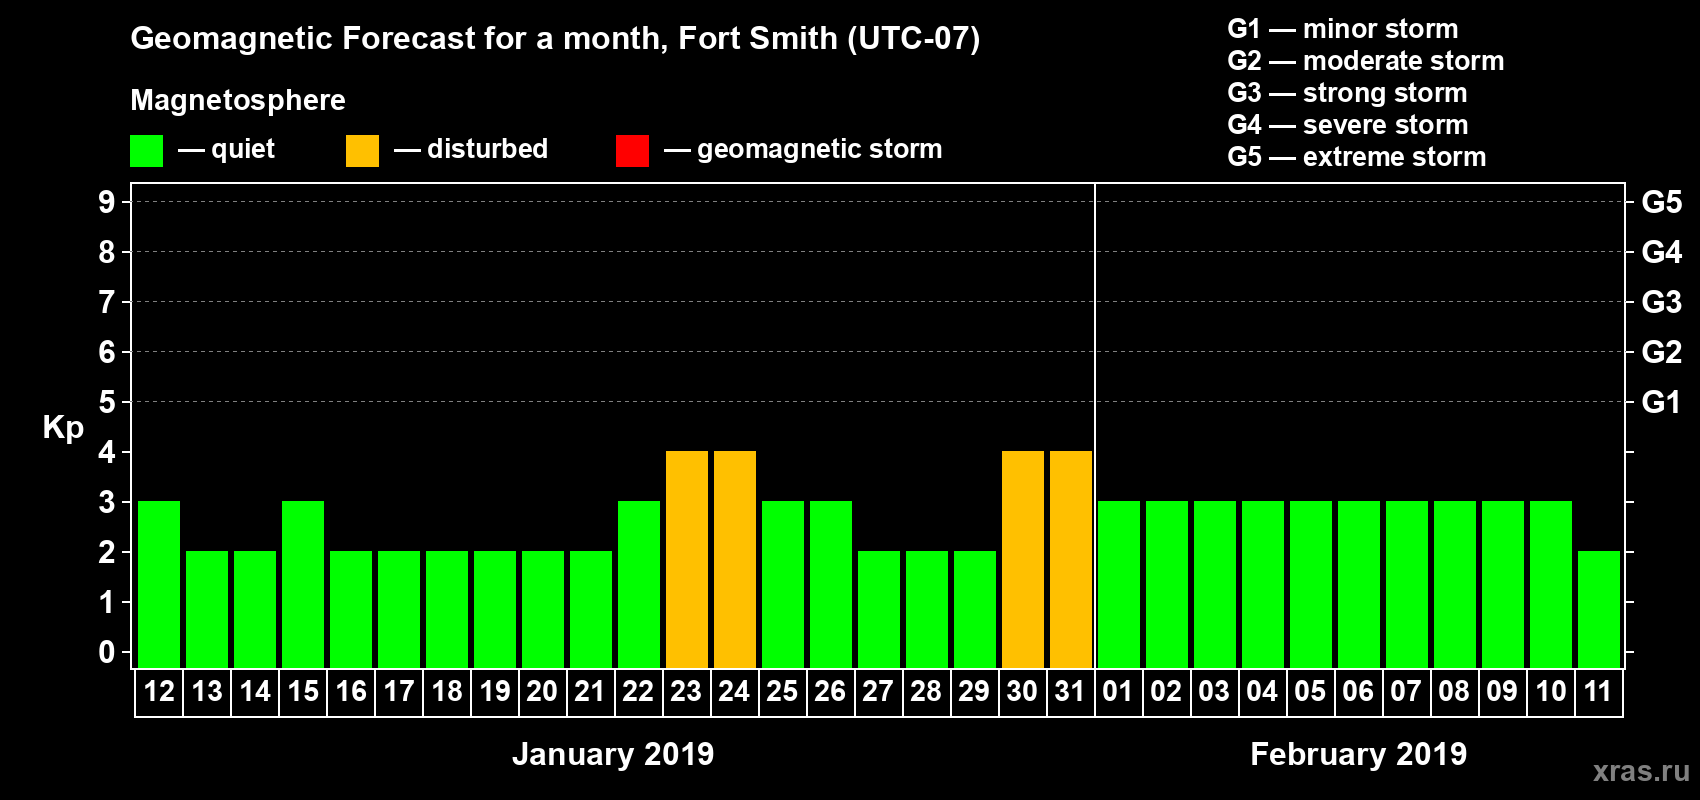Click date cell 19 on the axis
The height and width of the screenshot is (800, 1700).
495,692
